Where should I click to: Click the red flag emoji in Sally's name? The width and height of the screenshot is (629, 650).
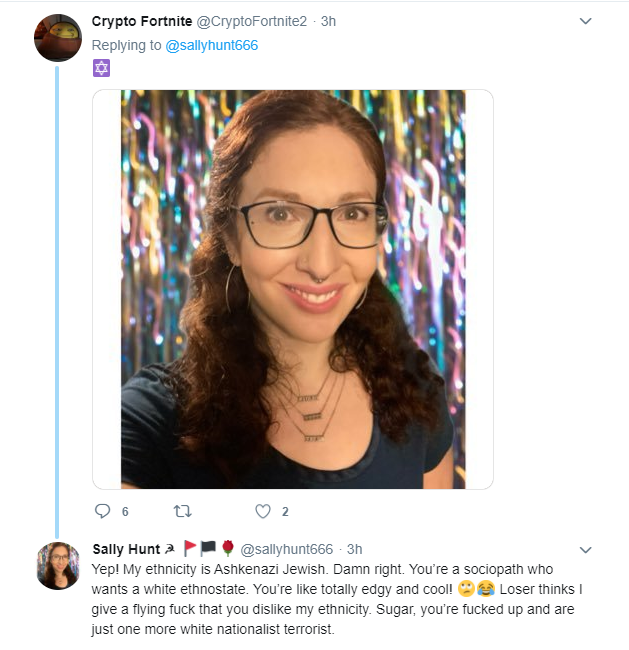pyautogui.click(x=189, y=548)
